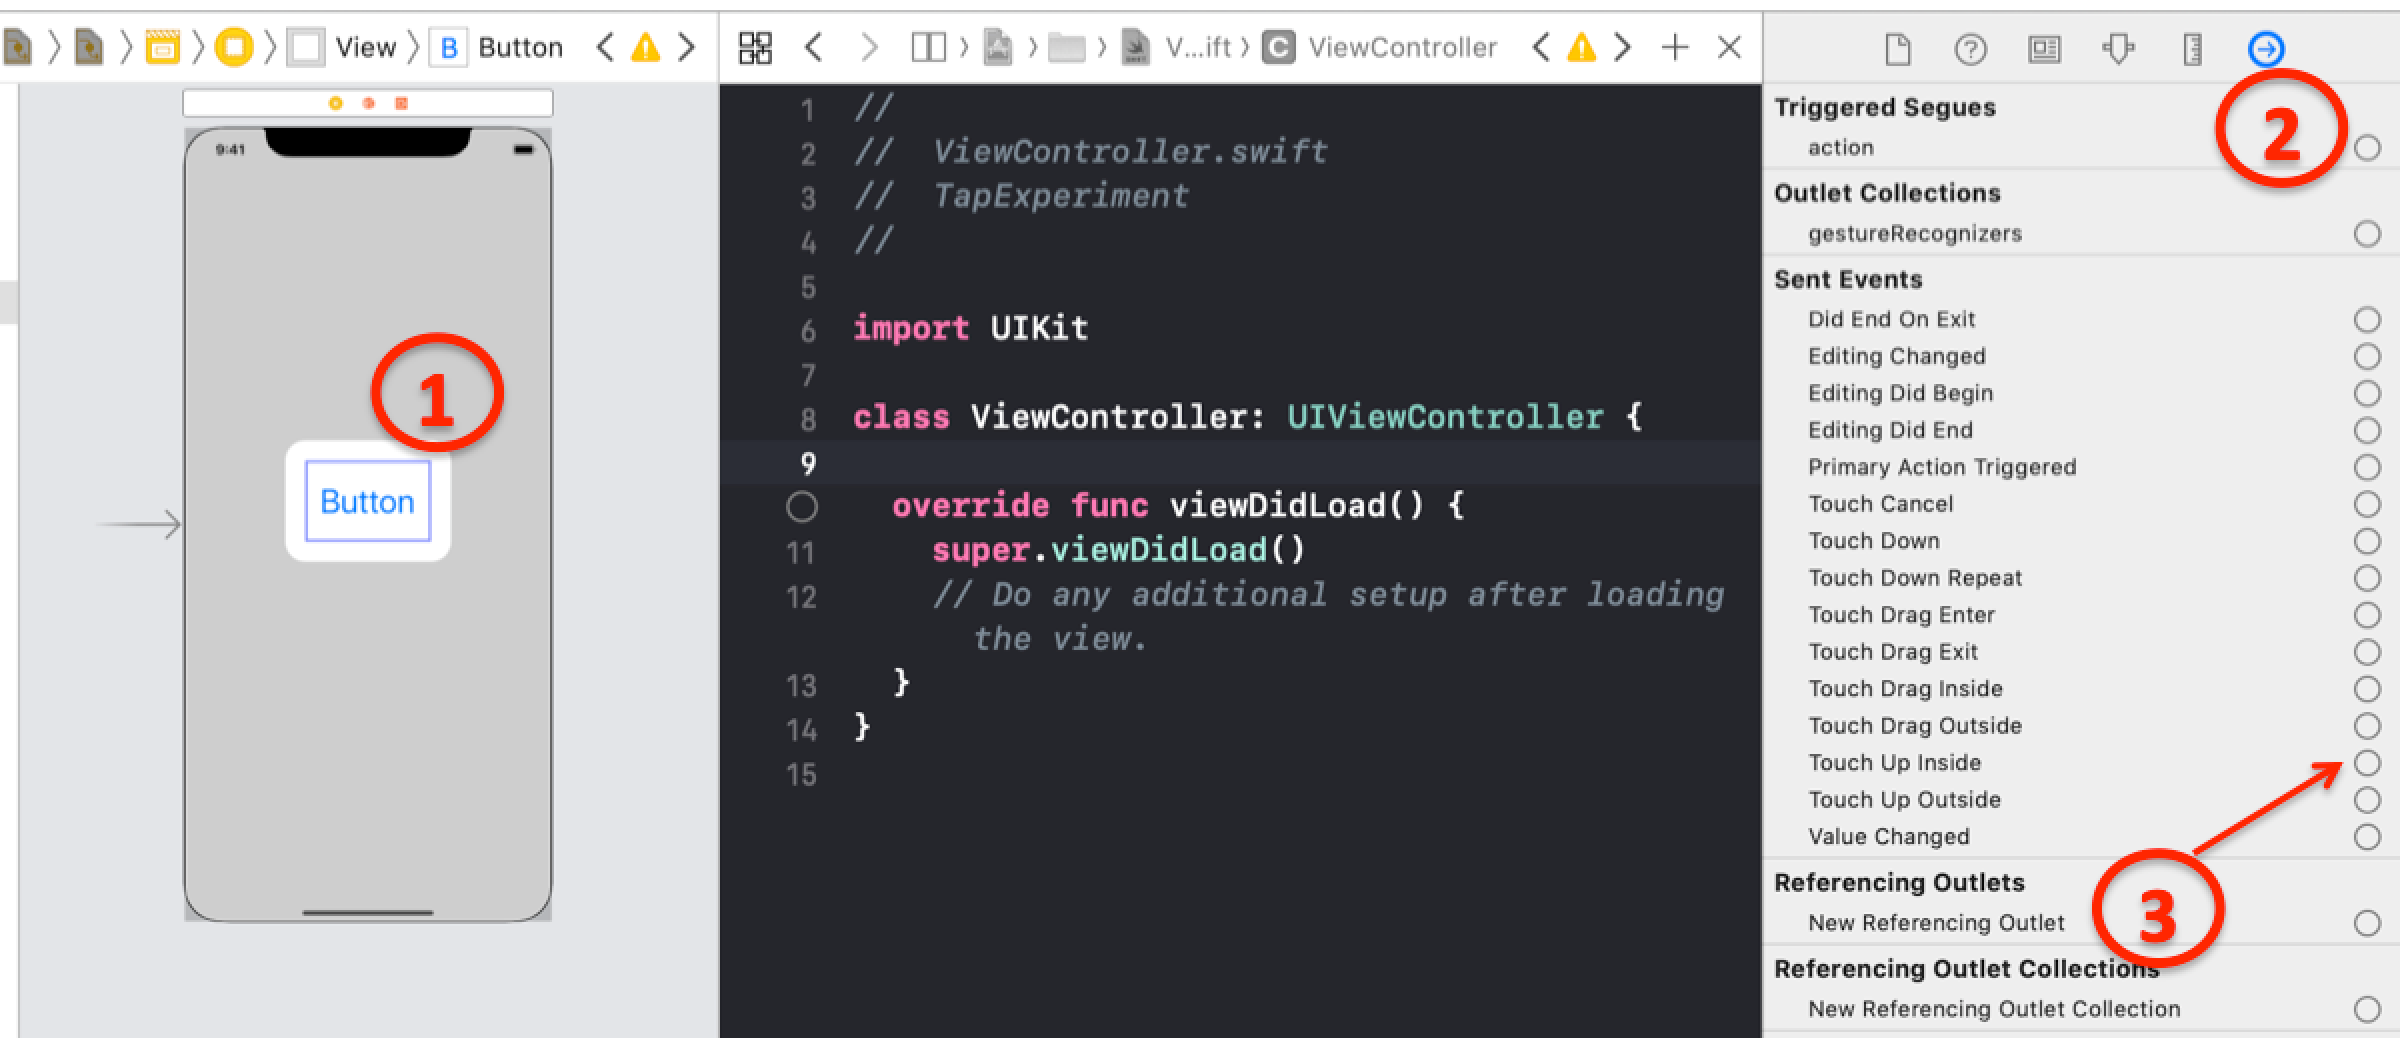Click the warning triangle in the jump bar

click(x=1580, y=46)
